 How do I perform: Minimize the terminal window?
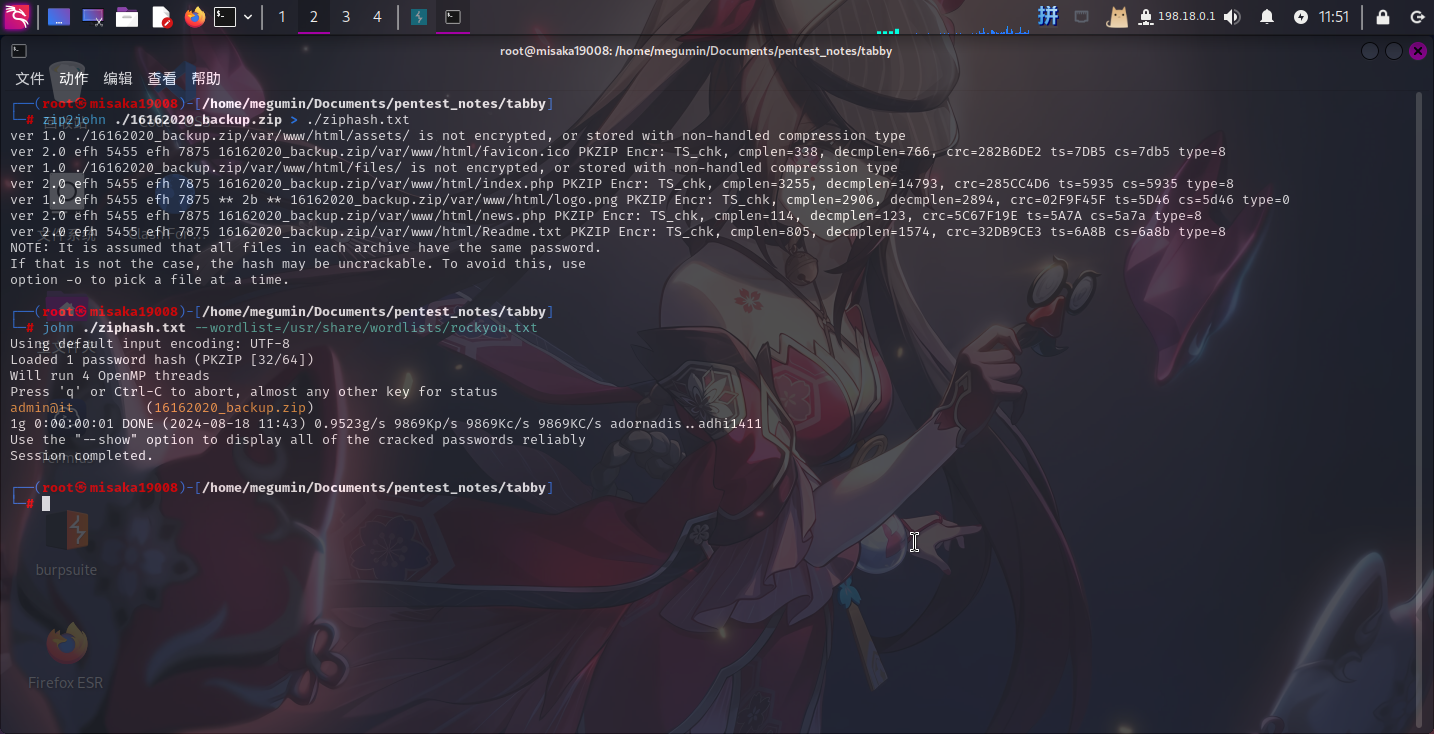(1369, 51)
